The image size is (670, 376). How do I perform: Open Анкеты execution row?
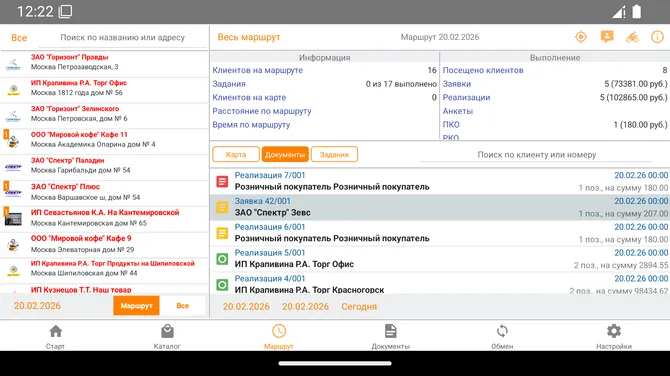point(555,111)
